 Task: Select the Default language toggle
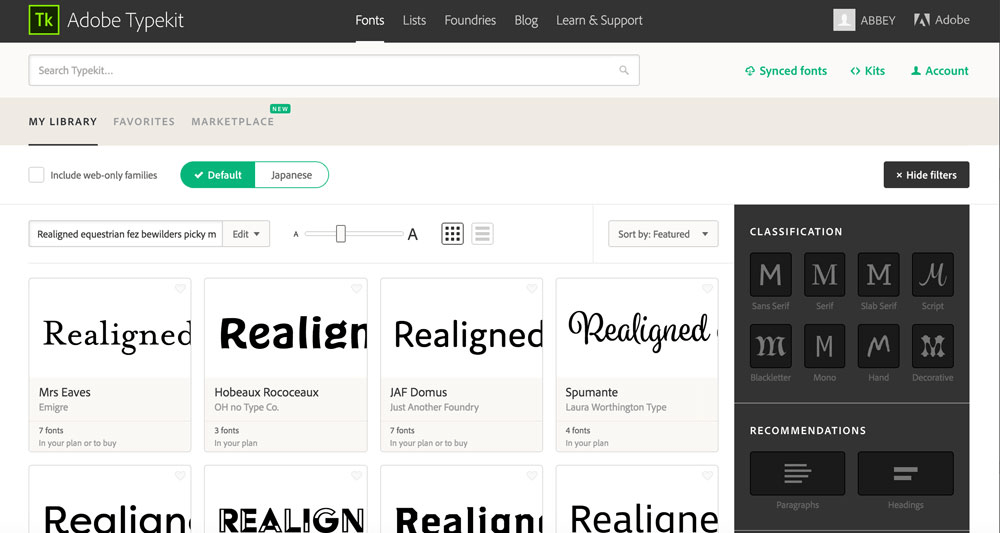pyautogui.click(x=217, y=175)
